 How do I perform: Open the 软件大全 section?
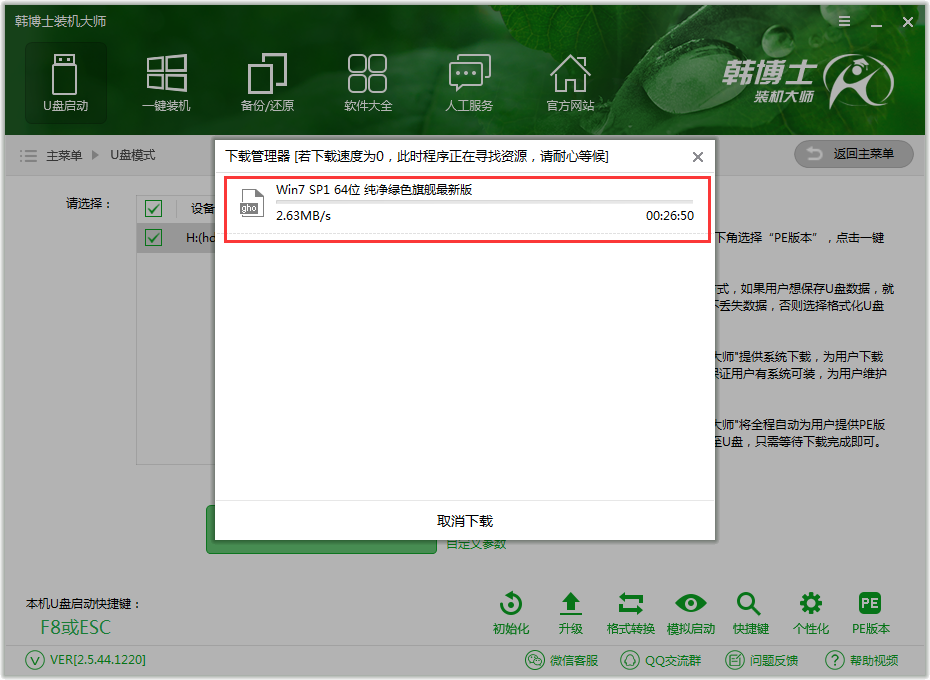368,83
